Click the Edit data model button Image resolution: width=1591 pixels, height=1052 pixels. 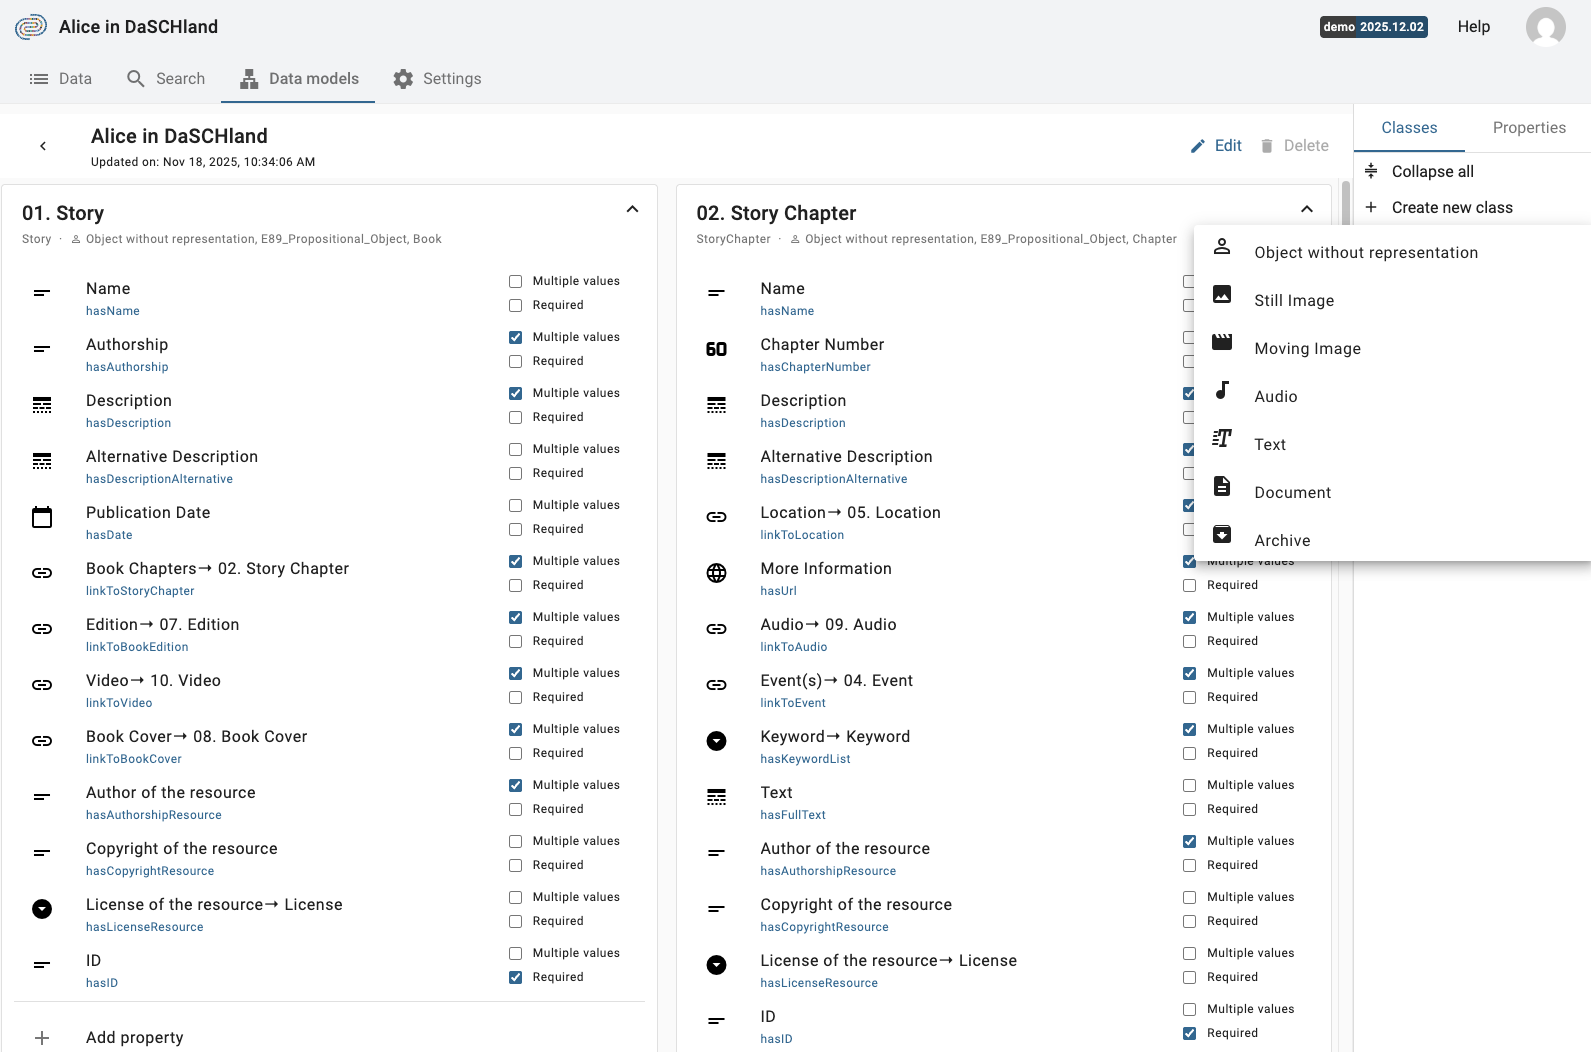point(1216,146)
